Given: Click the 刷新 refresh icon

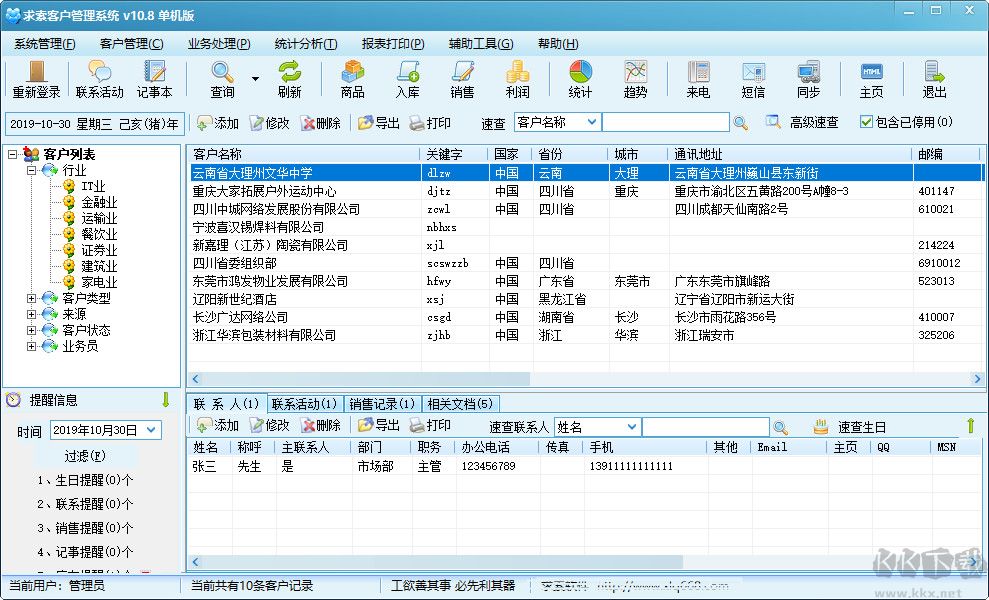Looking at the screenshot, I should 291,80.
